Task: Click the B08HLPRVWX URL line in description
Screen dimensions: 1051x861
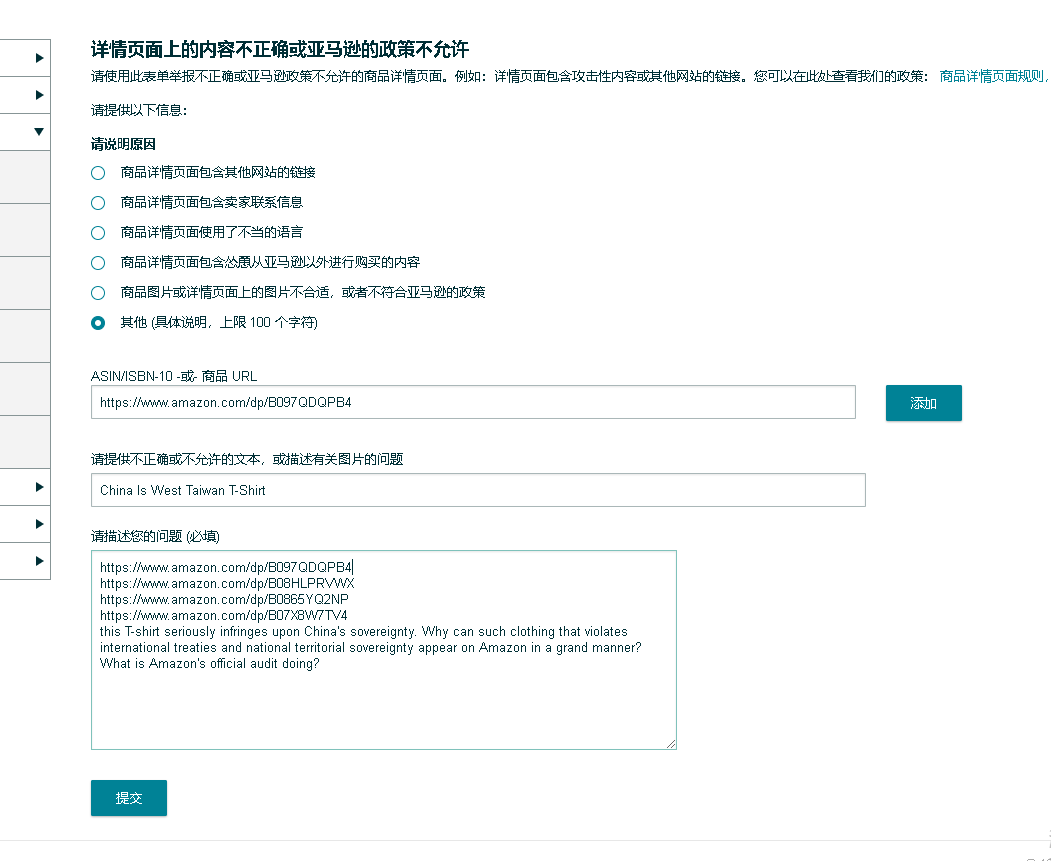Action: (x=227, y=584)
